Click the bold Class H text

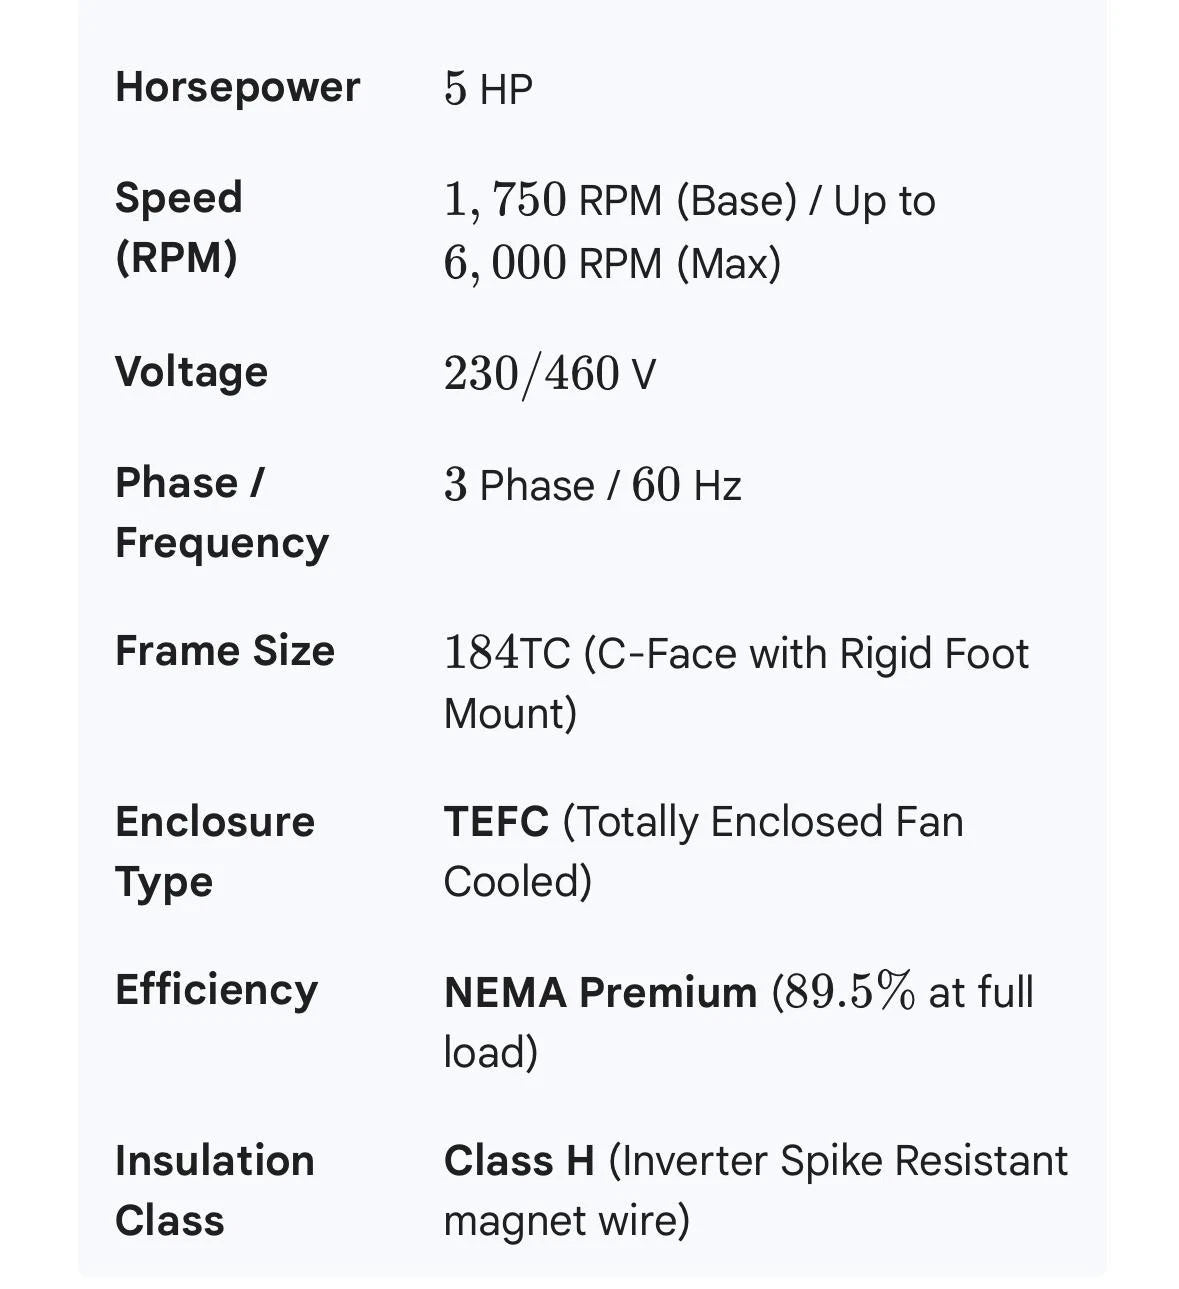pyautogui.click(x=519, y=1161)
